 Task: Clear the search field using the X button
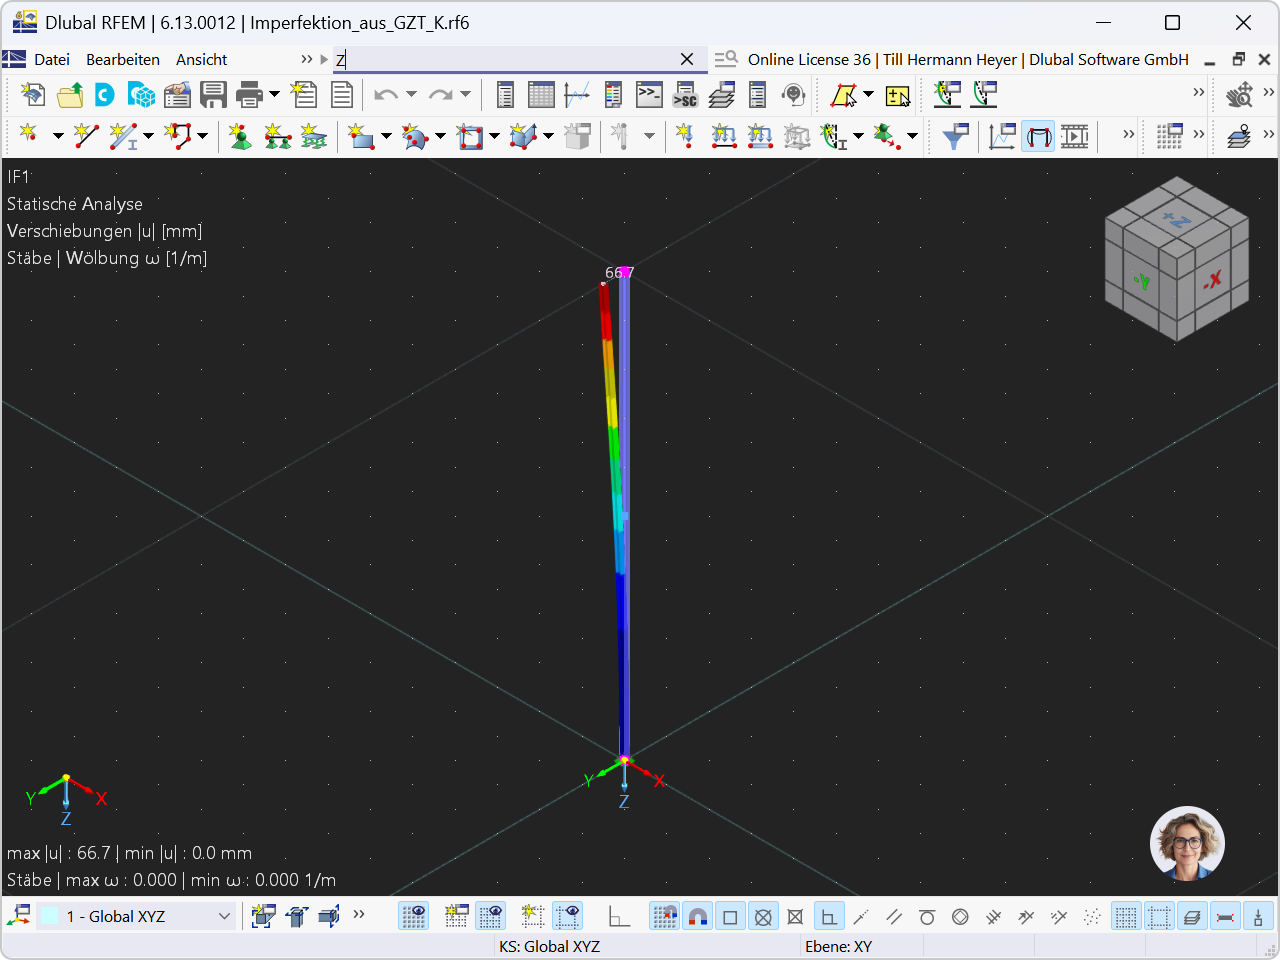(687, 60)
